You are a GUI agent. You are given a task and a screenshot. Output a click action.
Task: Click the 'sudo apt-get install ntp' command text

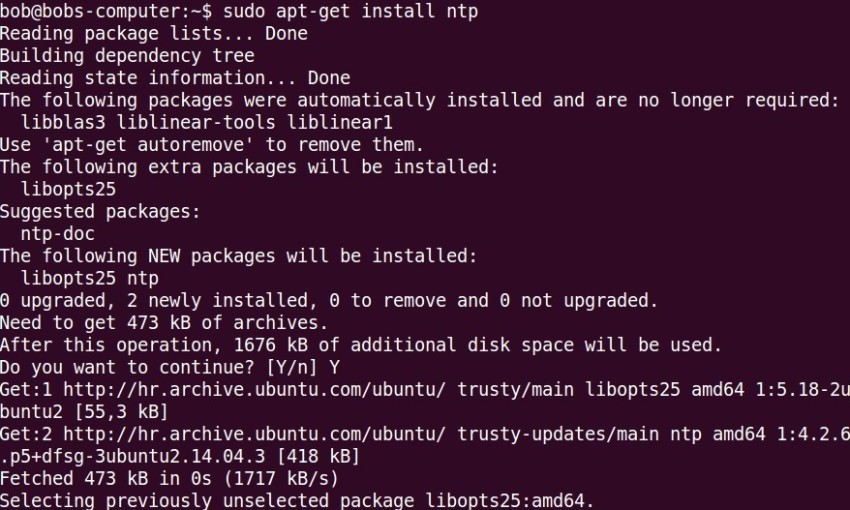click(x=351, y=11)
